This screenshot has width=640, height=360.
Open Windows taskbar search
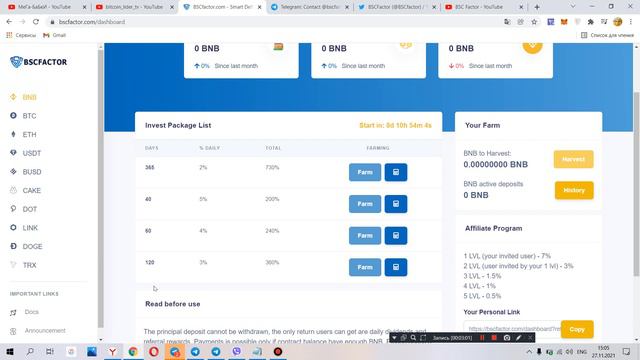click(x=30, y=351)
